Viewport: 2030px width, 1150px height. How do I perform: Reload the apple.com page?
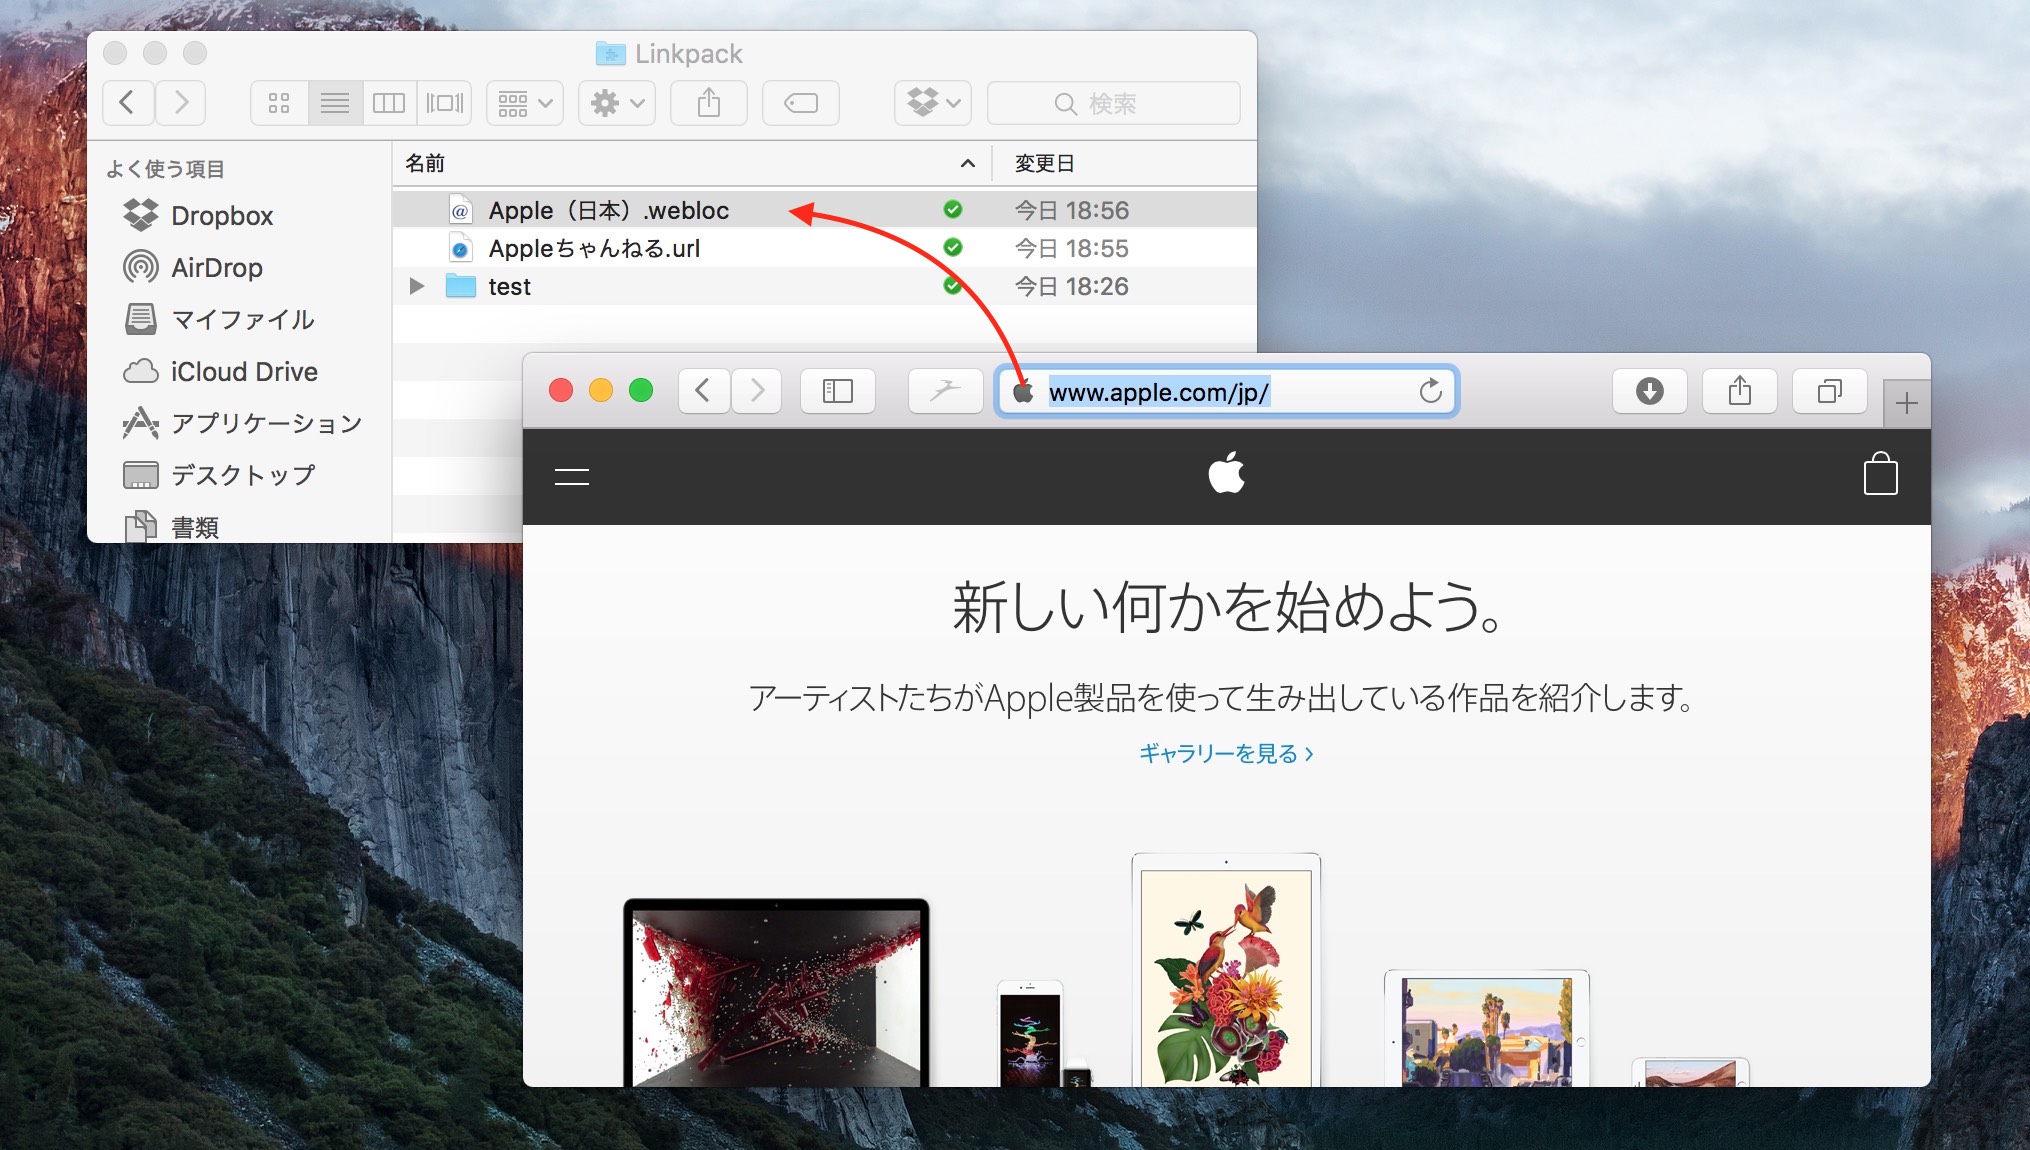tap(1430, 391)
